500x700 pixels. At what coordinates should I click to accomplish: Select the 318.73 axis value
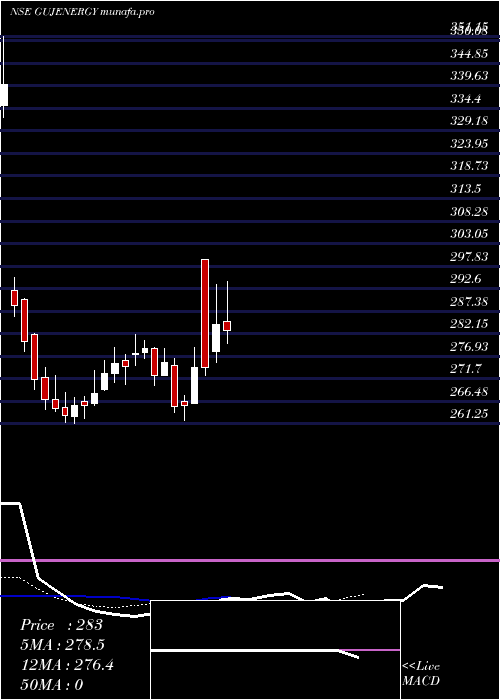(x=469, y=166)
